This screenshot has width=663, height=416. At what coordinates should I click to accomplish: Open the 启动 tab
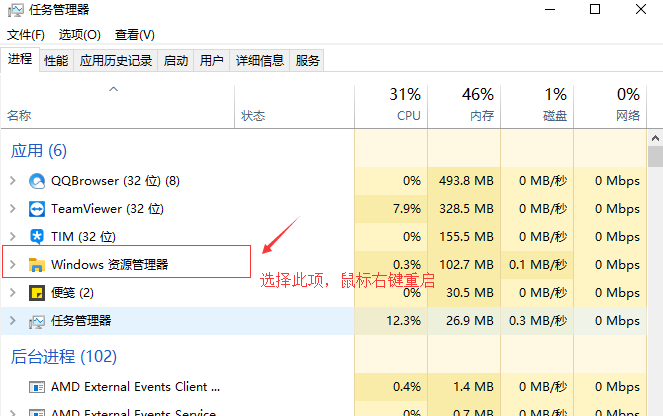(x=176, y=61)
